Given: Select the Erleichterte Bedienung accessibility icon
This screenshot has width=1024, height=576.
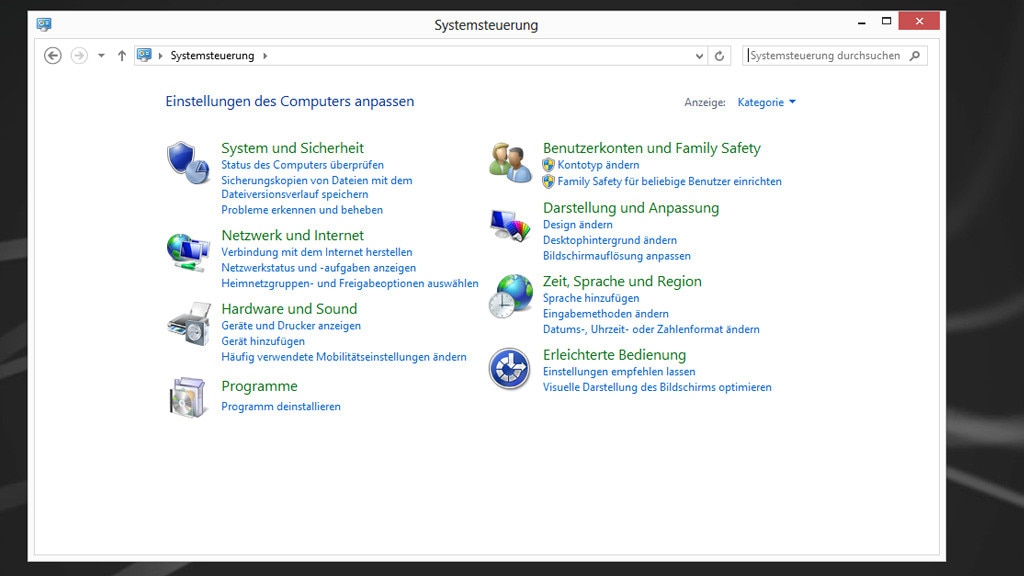Looking at the screenshot, I should (x=508, y=370).
